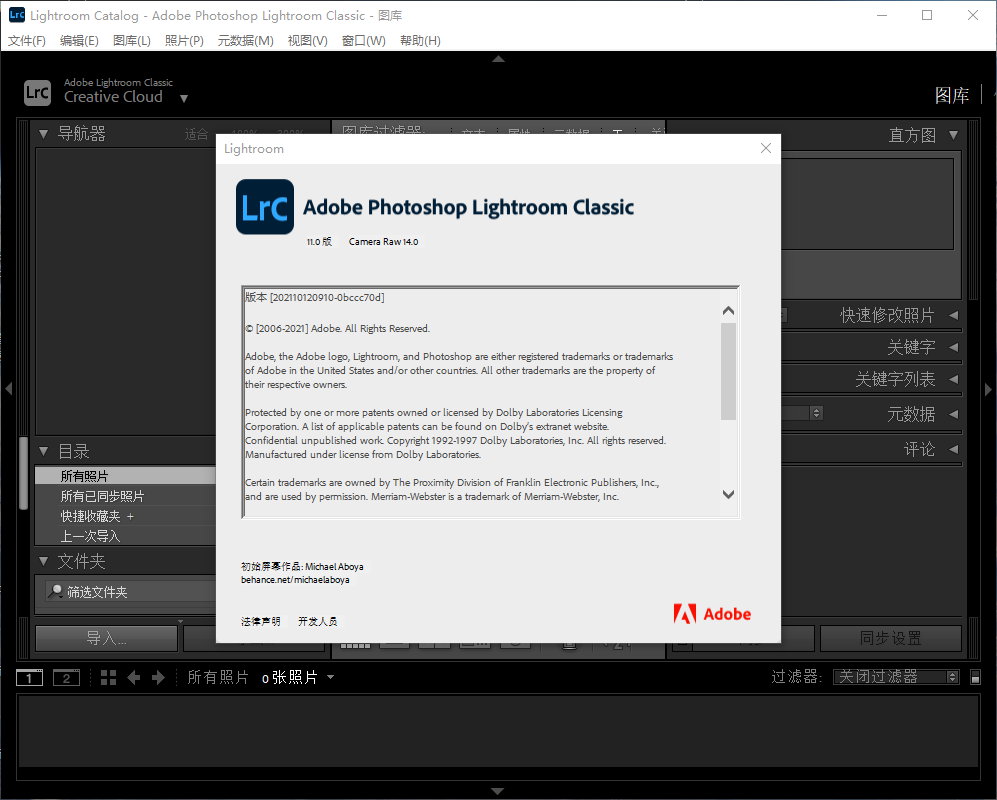Toggle the filter switch next to 关闭过滤器

[x=975, y=677]
